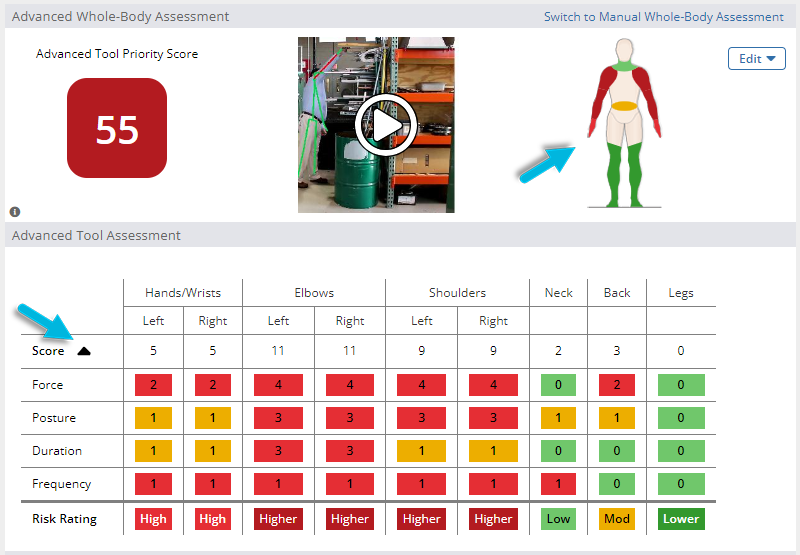Screen dimensions: 800x555
Task: Click the Frequency row label
Action: (x=61, y=484)
